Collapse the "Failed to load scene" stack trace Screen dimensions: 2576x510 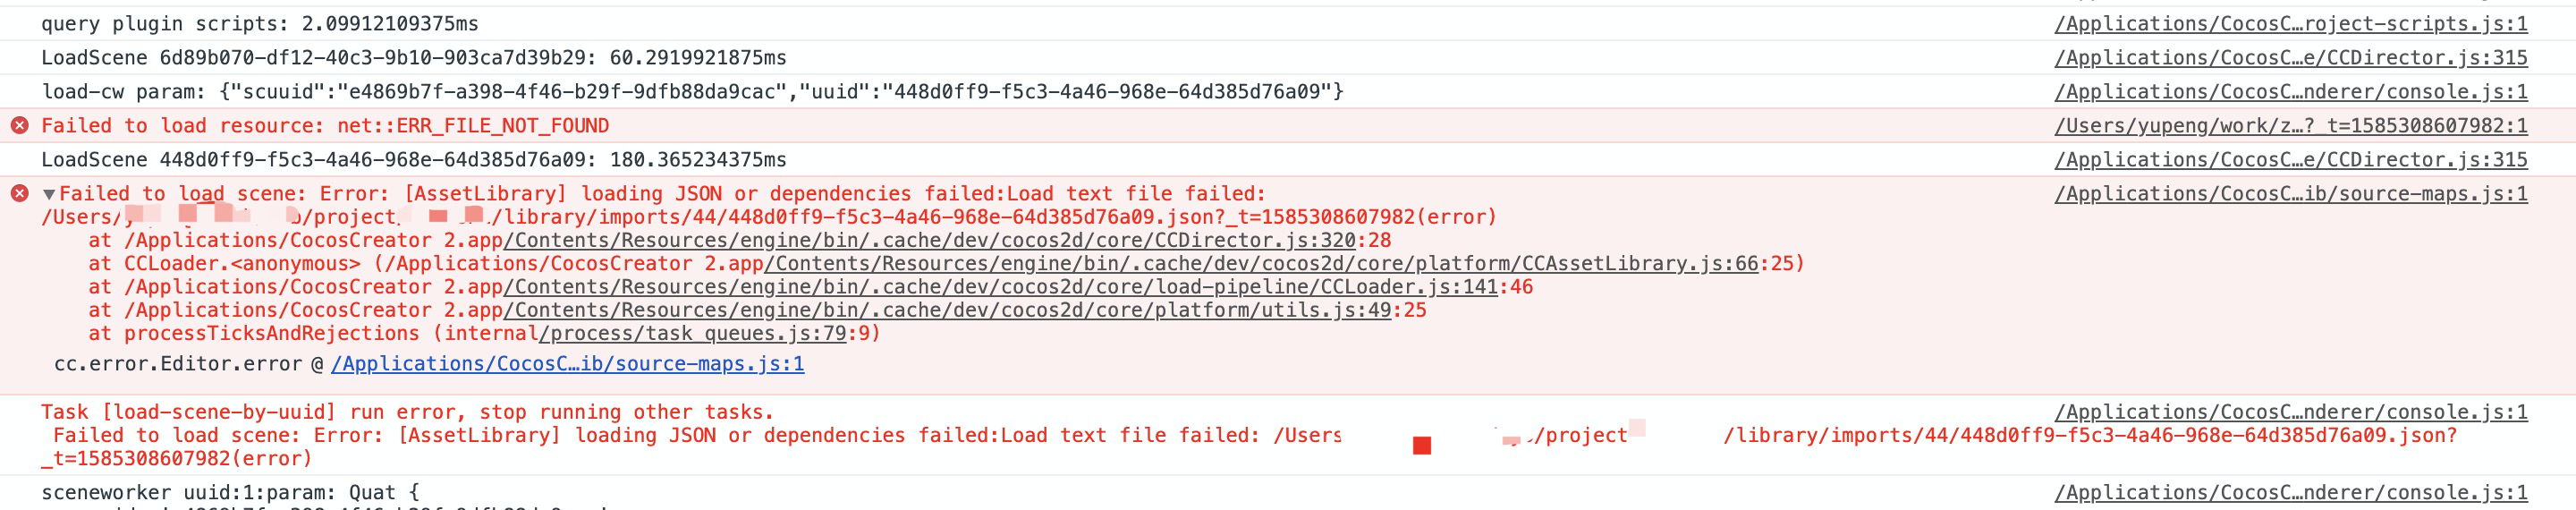point(48,194)
